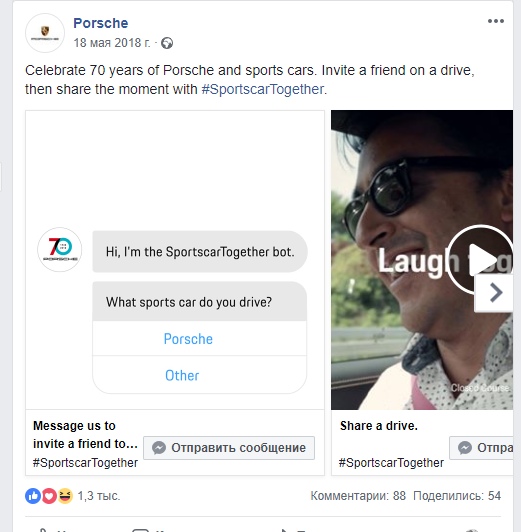The image size is (521, 532).
Task: Play the Laugh together video
Action: pos(480,259)
